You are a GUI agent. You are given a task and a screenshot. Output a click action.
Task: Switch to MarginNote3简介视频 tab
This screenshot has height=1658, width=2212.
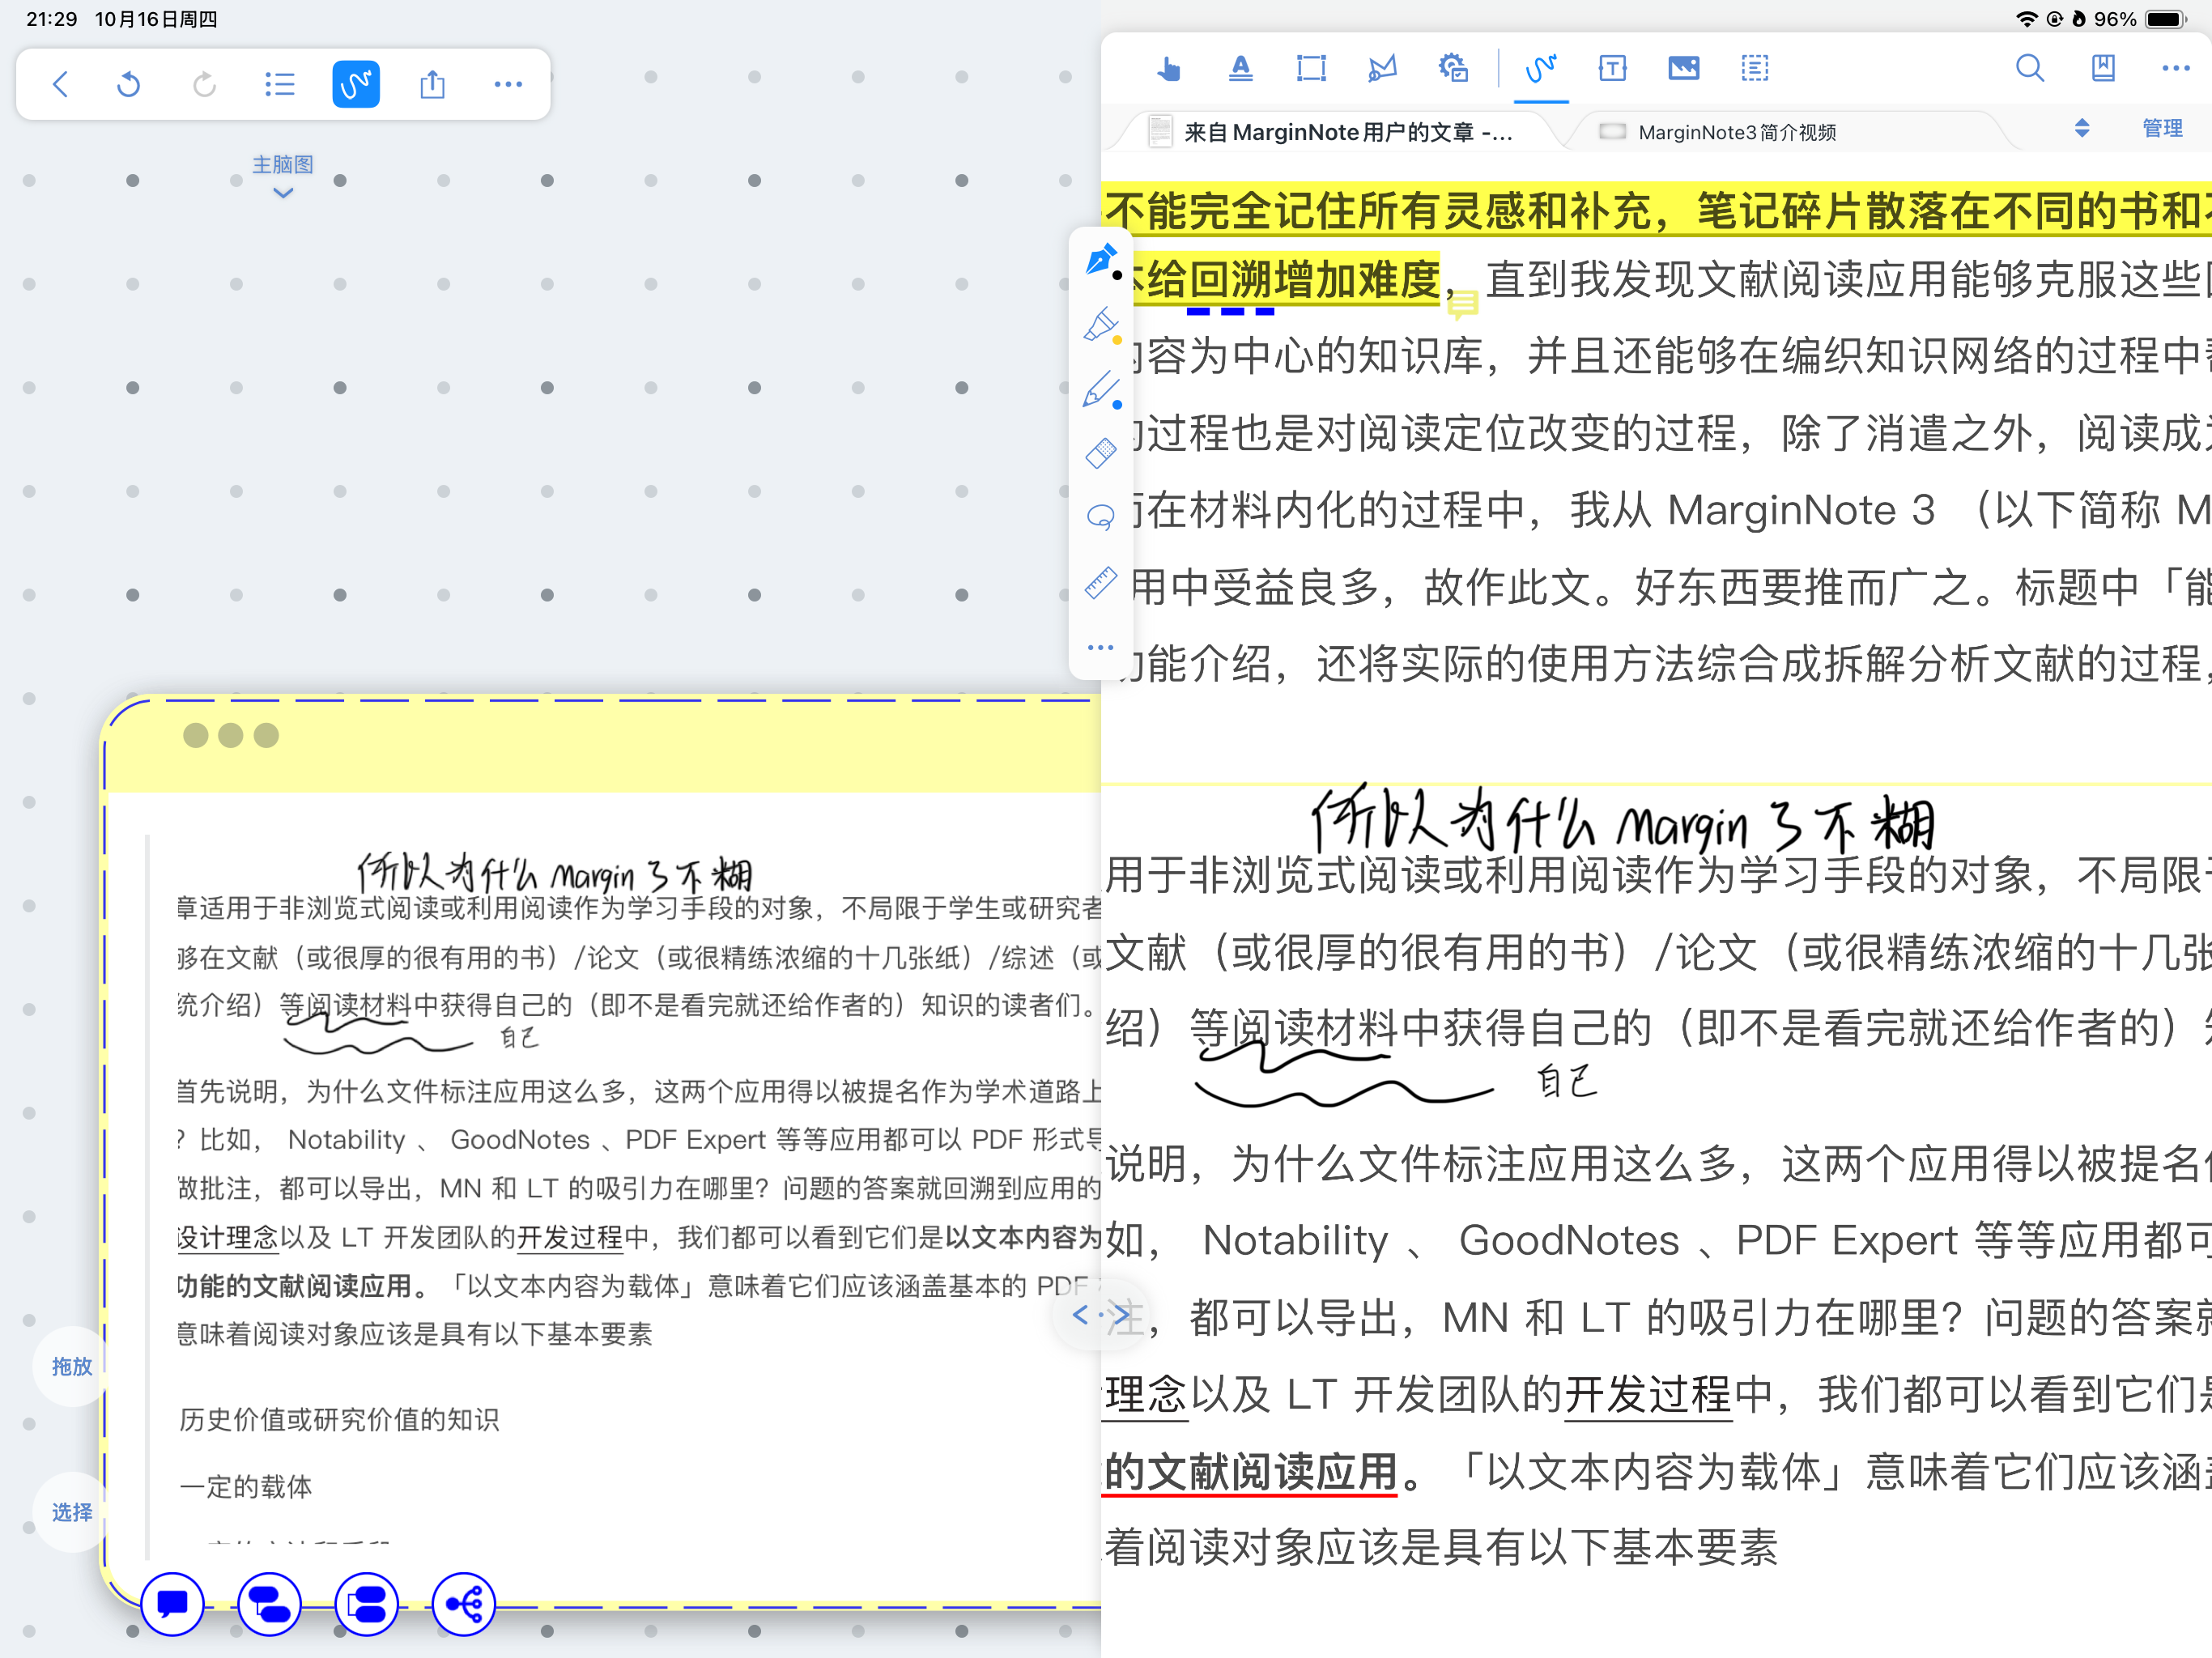1735,132
